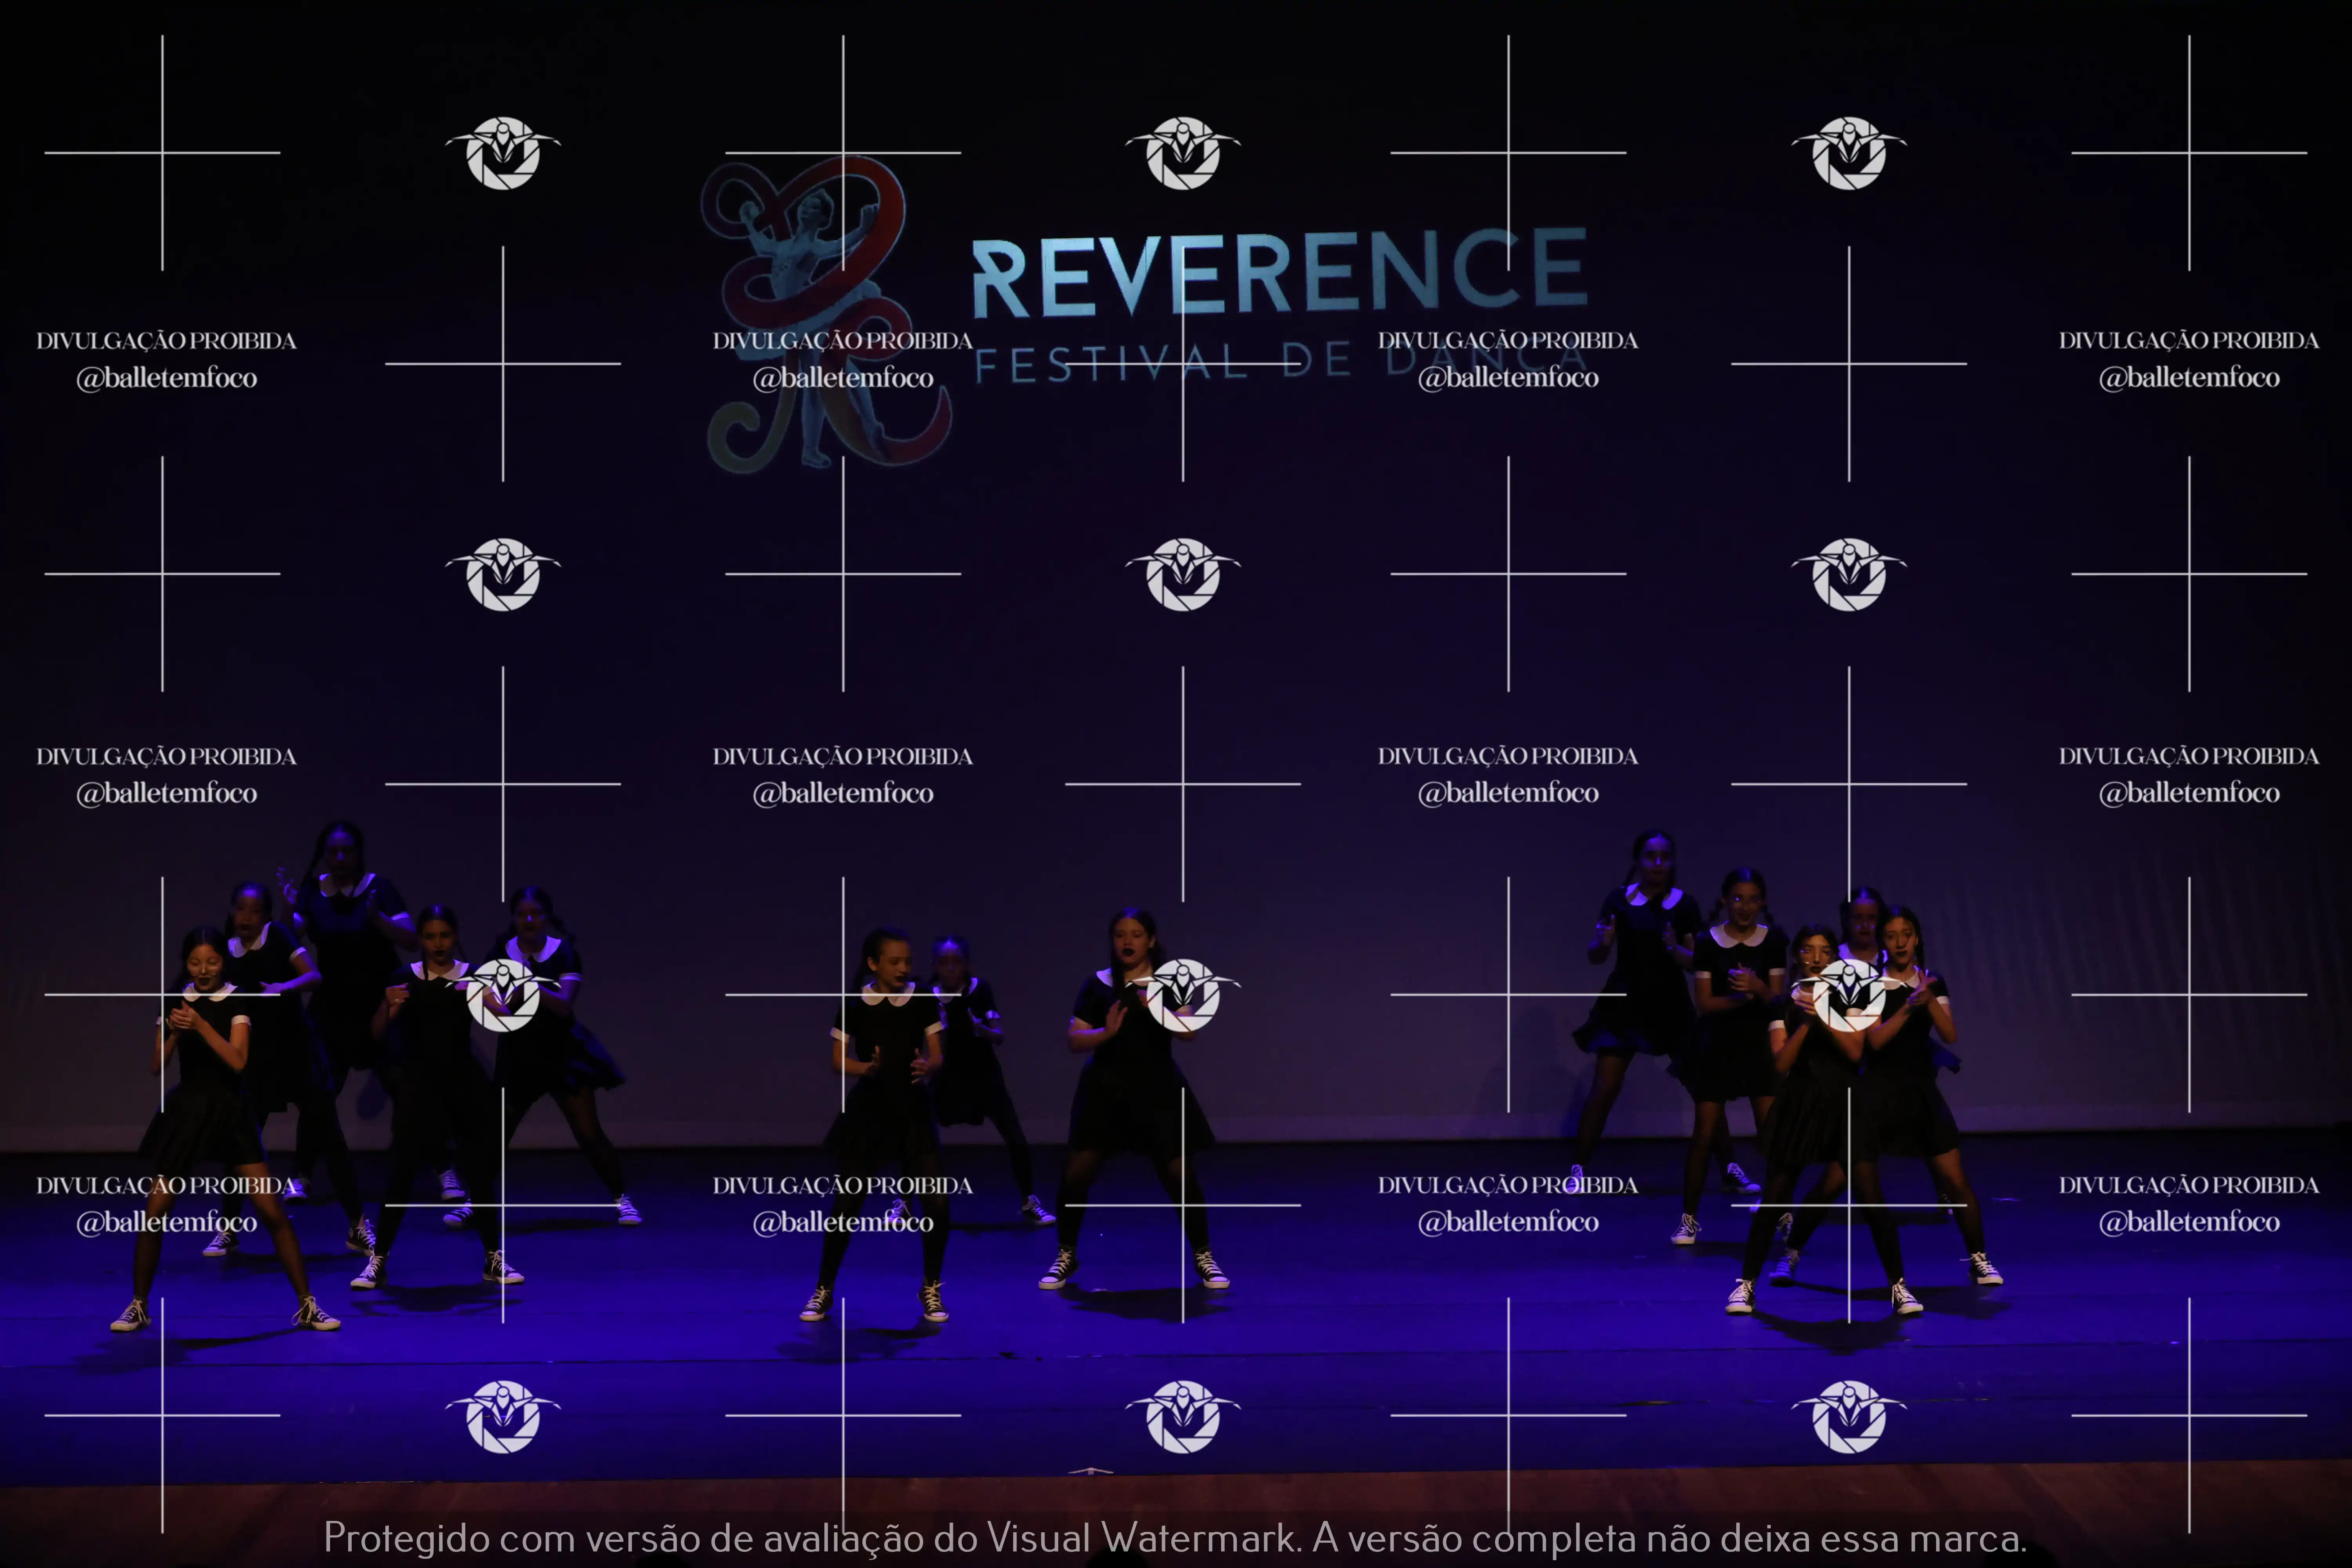The height and width of the screenshot is (1568, 2352).
Task: Click the @balletemfoco handle over the center dancer's sneakers
Action: (843, 1222)
